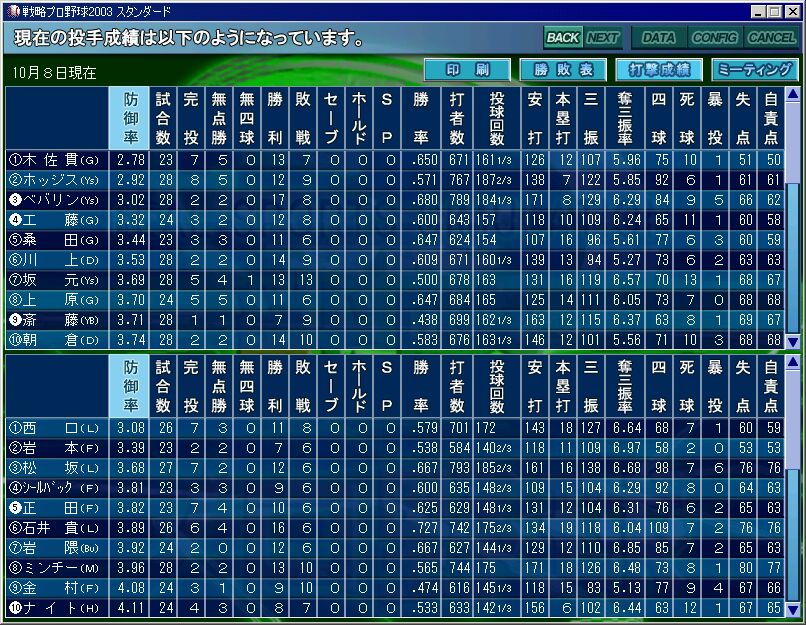Select pitcher 松坂(L) row
Screen dimensions: 806x625
[x=395, y=468]
